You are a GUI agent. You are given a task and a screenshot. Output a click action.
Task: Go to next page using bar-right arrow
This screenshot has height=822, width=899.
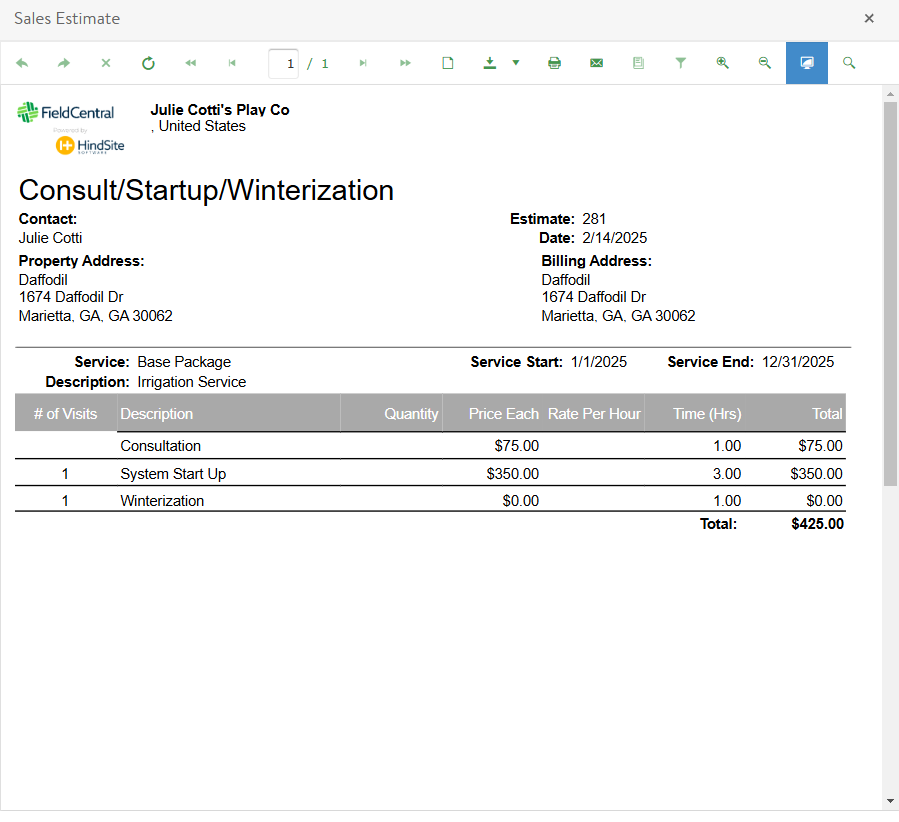pyautogui.click(x=363, y=63)
